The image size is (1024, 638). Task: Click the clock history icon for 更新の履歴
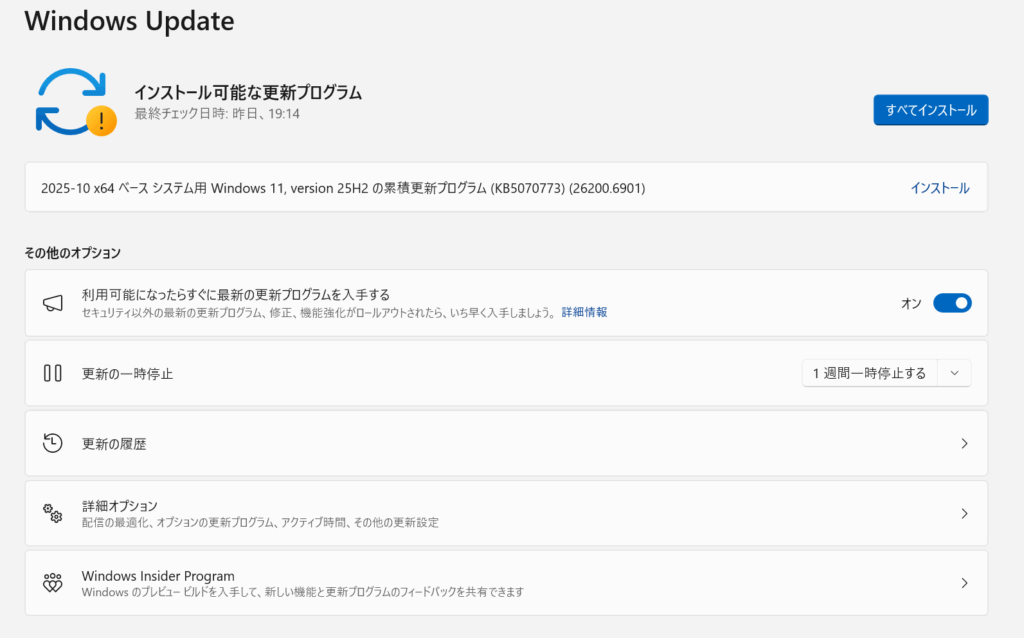pyautogui.click(x=53, y=443)
